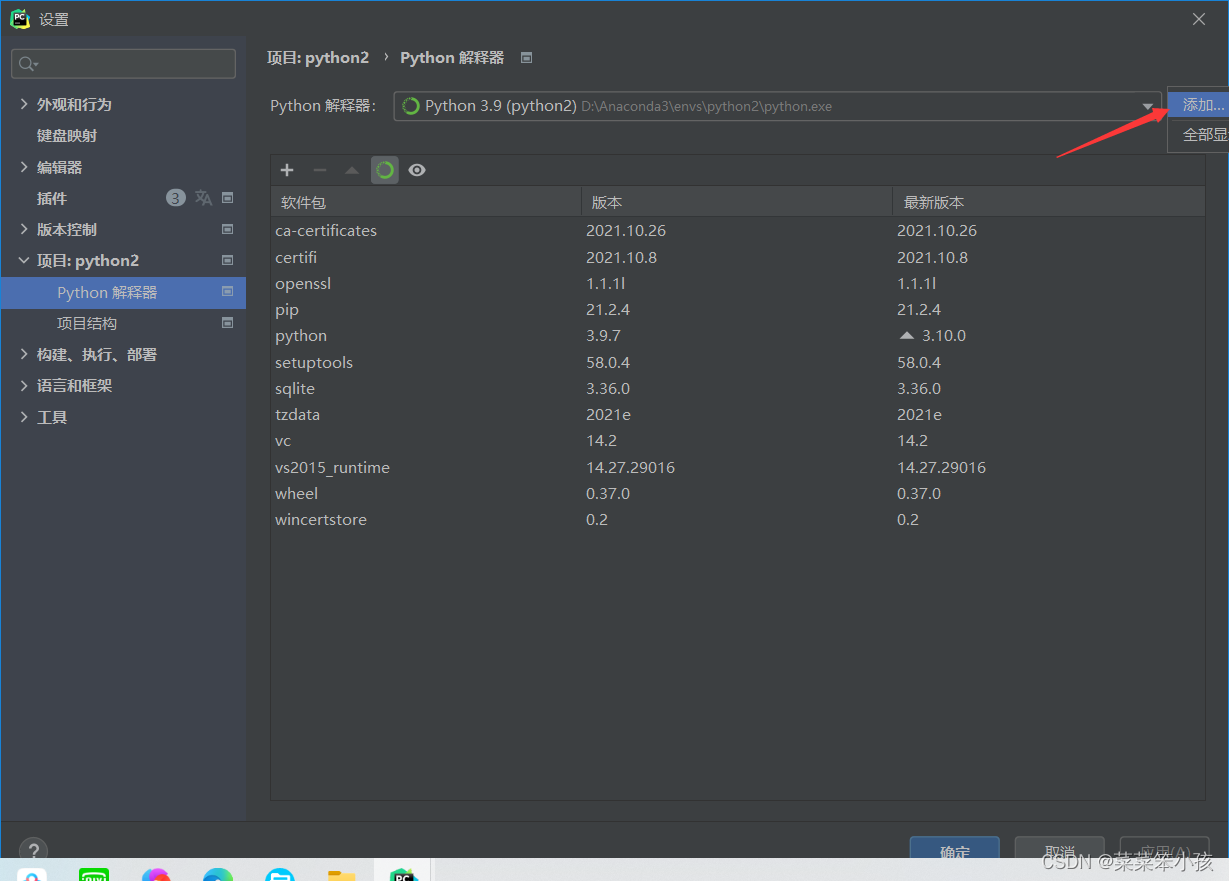The height and width of the screenshot is (881, 1229).
Task: Select the openssl package row
Action: (x=738, y=284)
